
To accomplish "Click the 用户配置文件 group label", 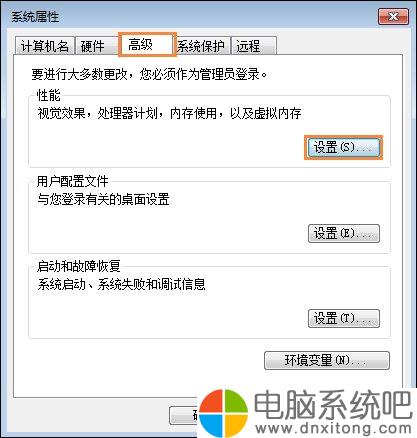I will point(73,182).
